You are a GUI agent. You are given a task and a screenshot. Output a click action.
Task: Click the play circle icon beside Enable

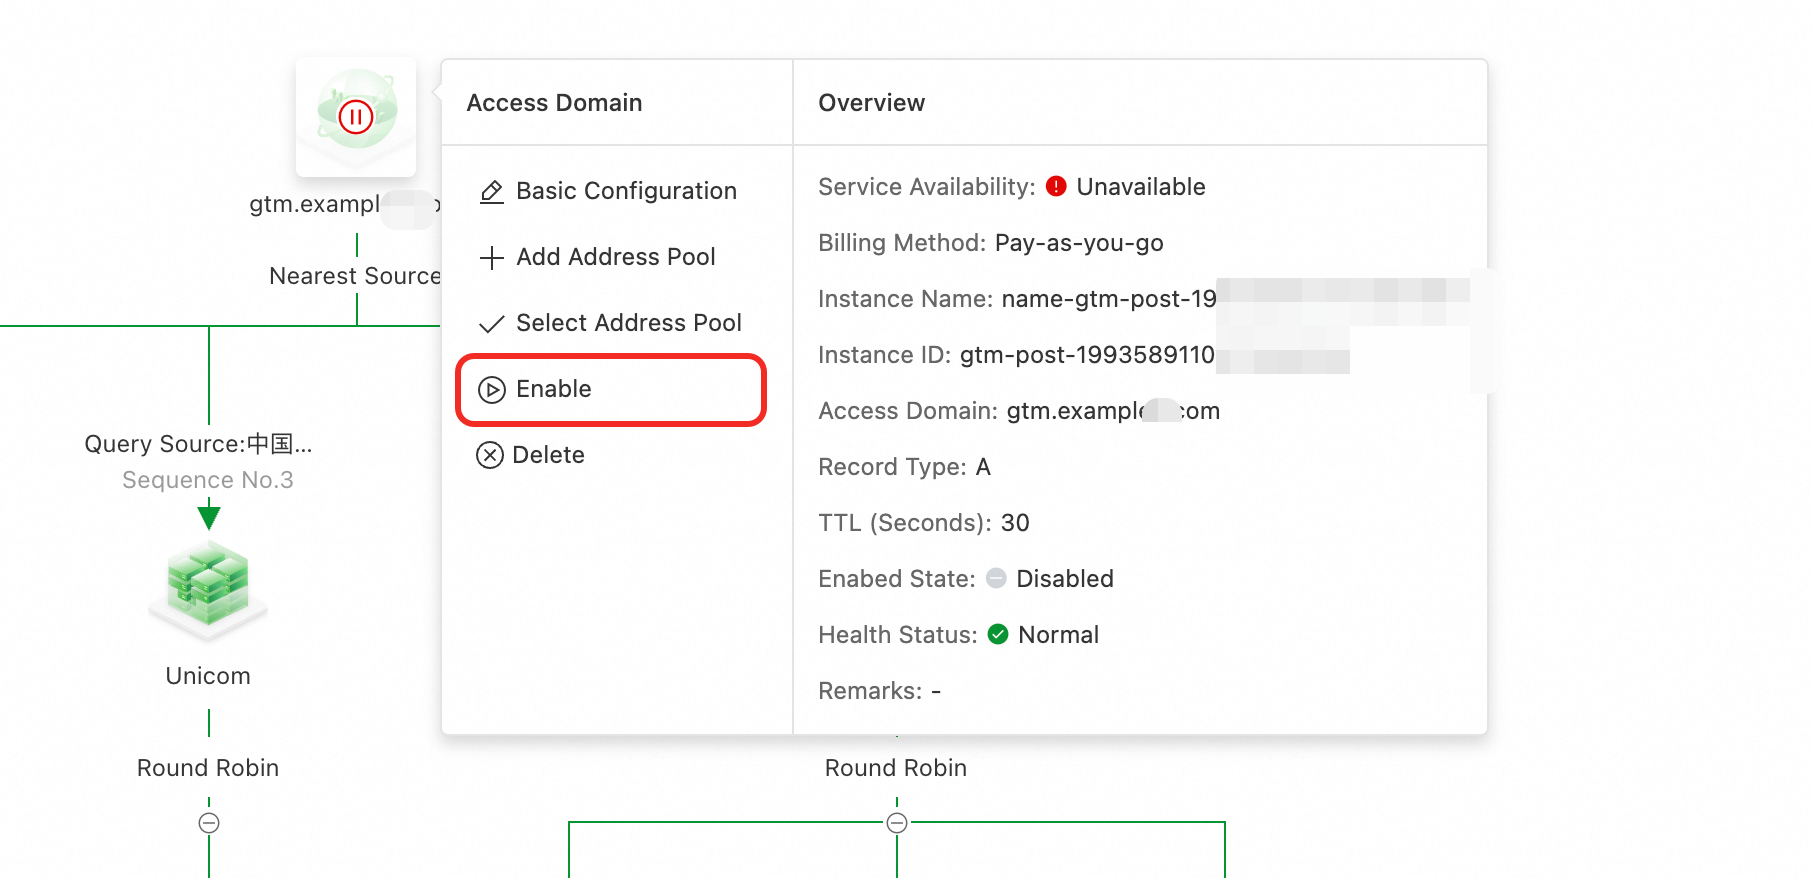[492, 389]
